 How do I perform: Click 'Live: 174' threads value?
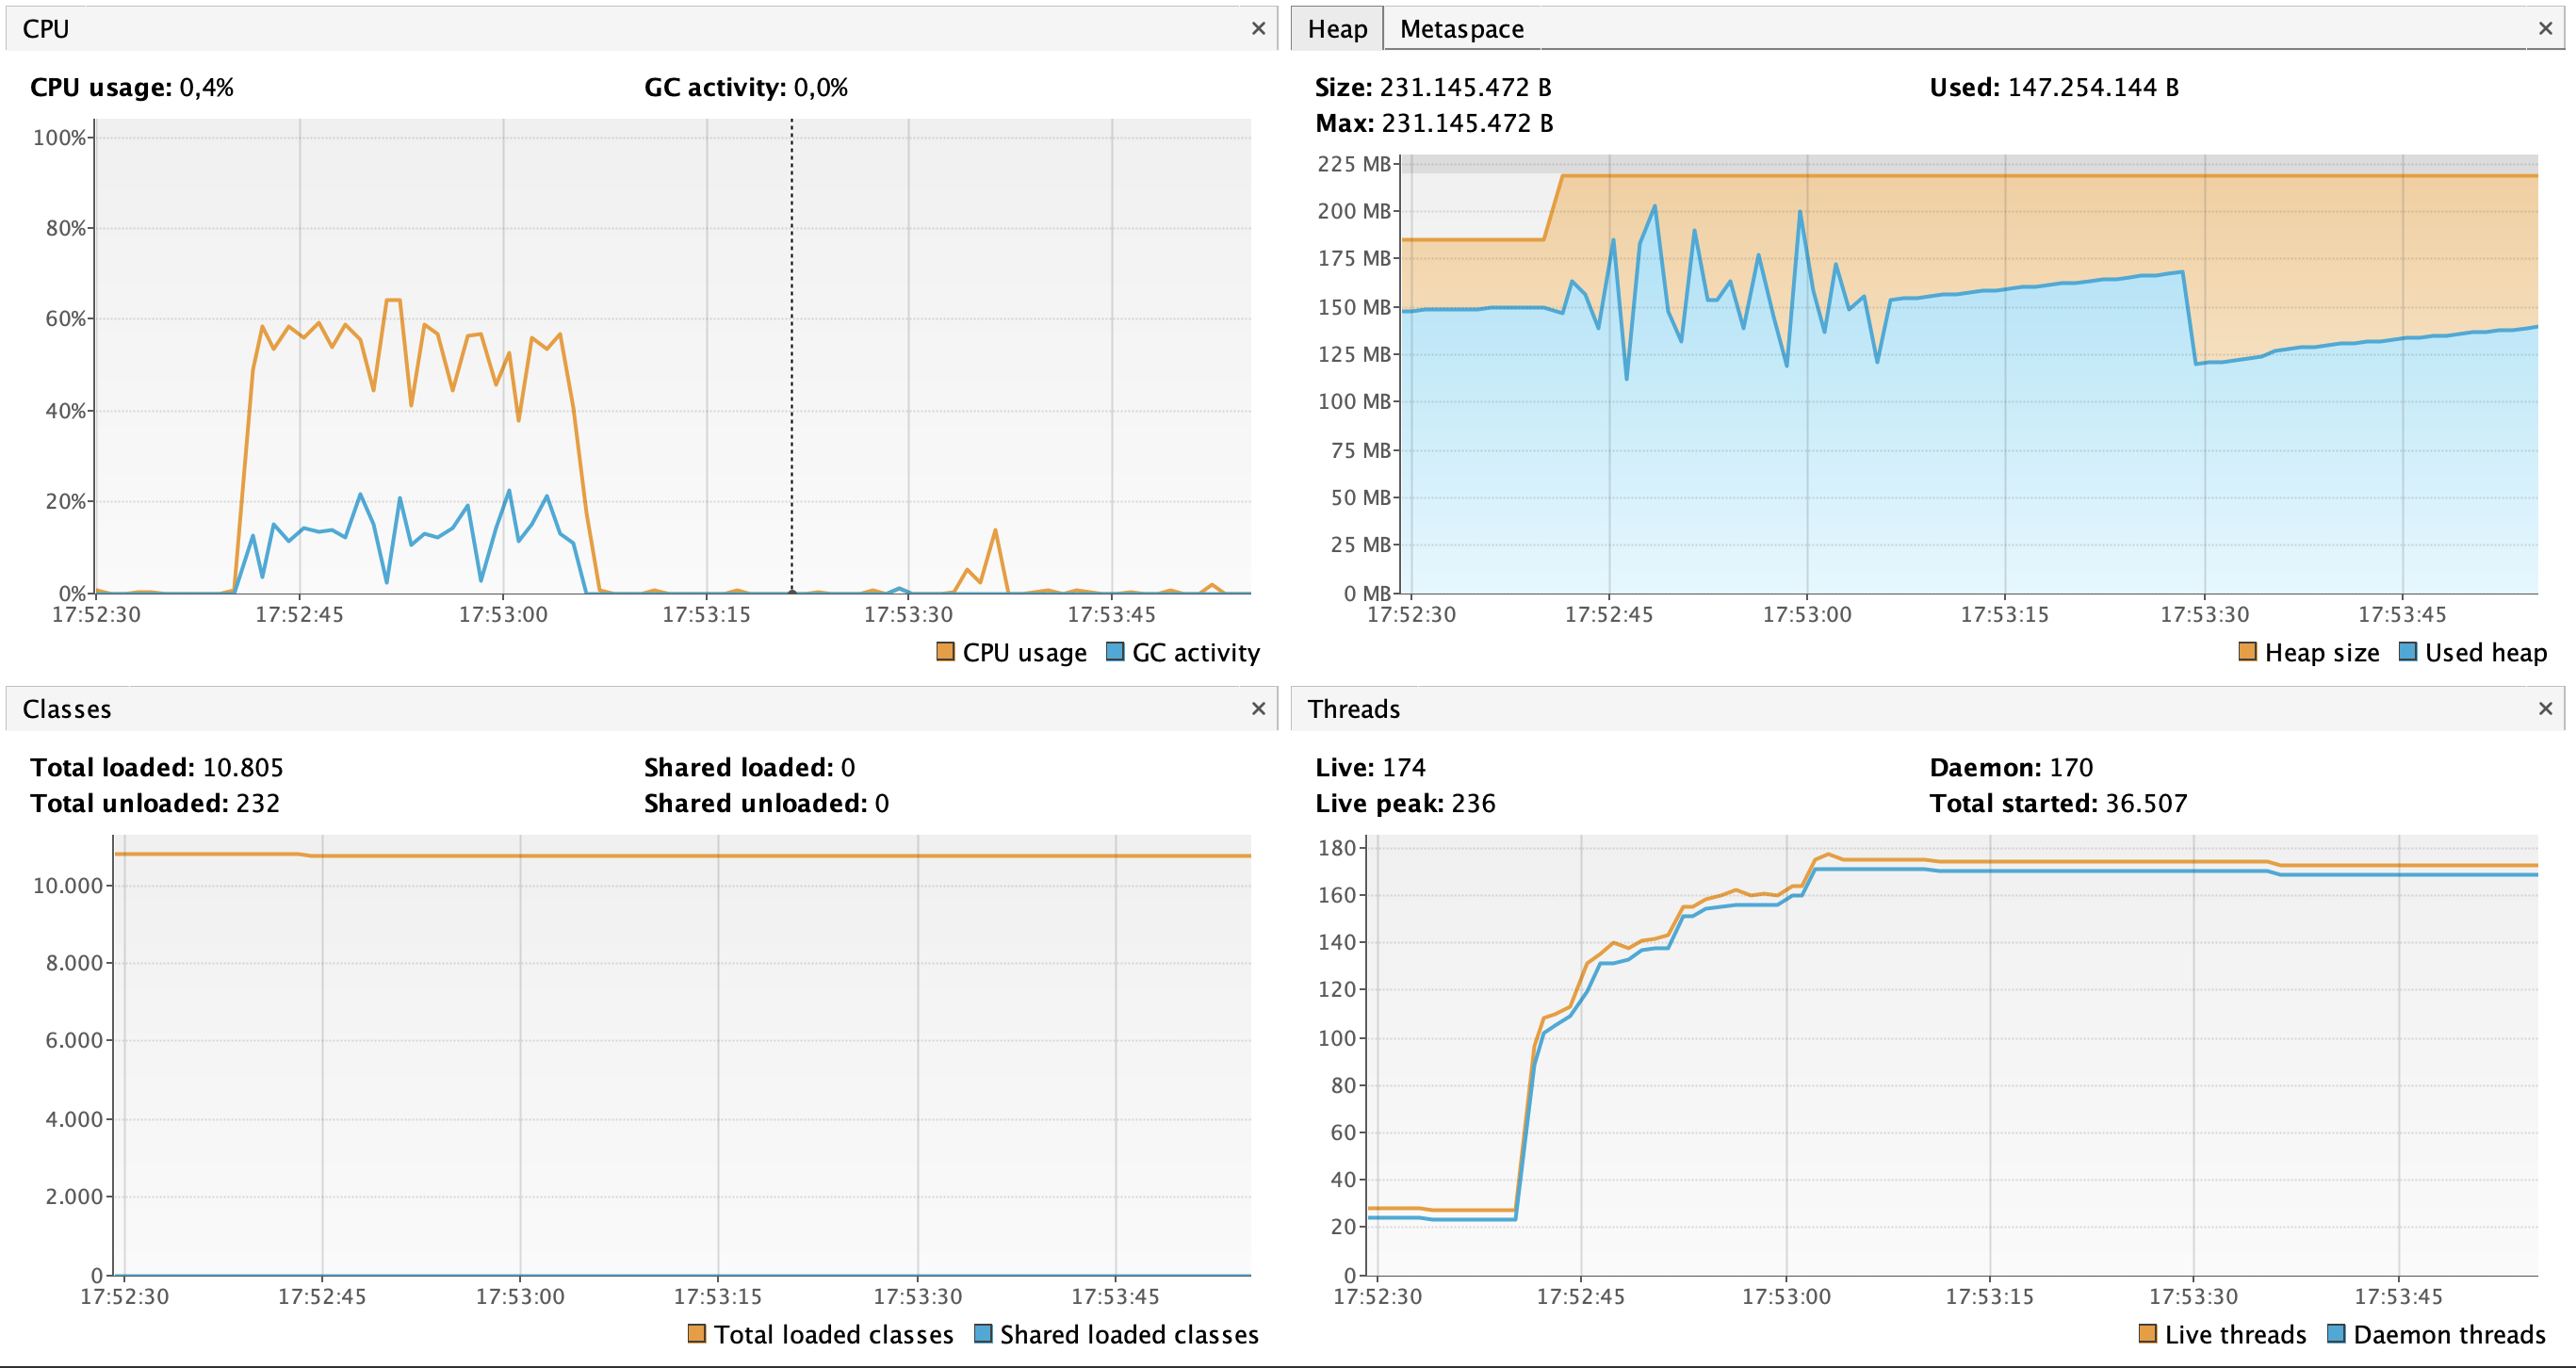coord(1370,767)
